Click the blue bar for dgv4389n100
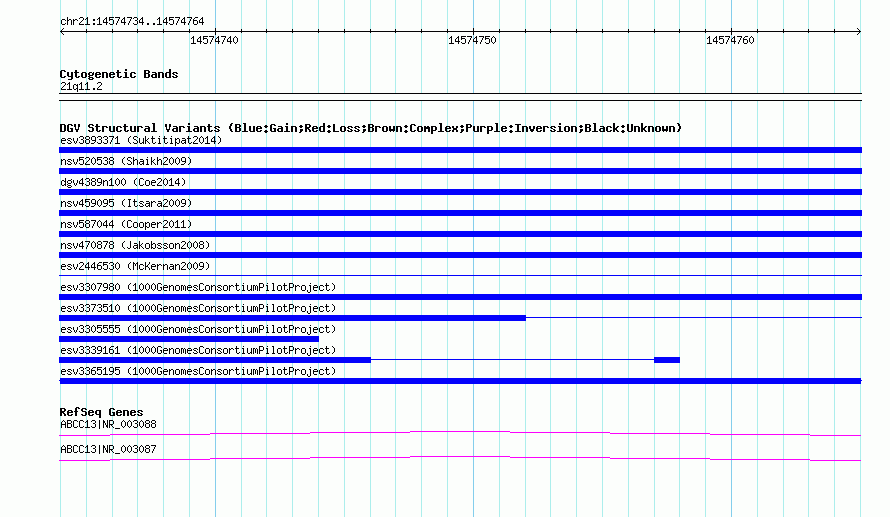The image size is (890, 517). [460, 192]
